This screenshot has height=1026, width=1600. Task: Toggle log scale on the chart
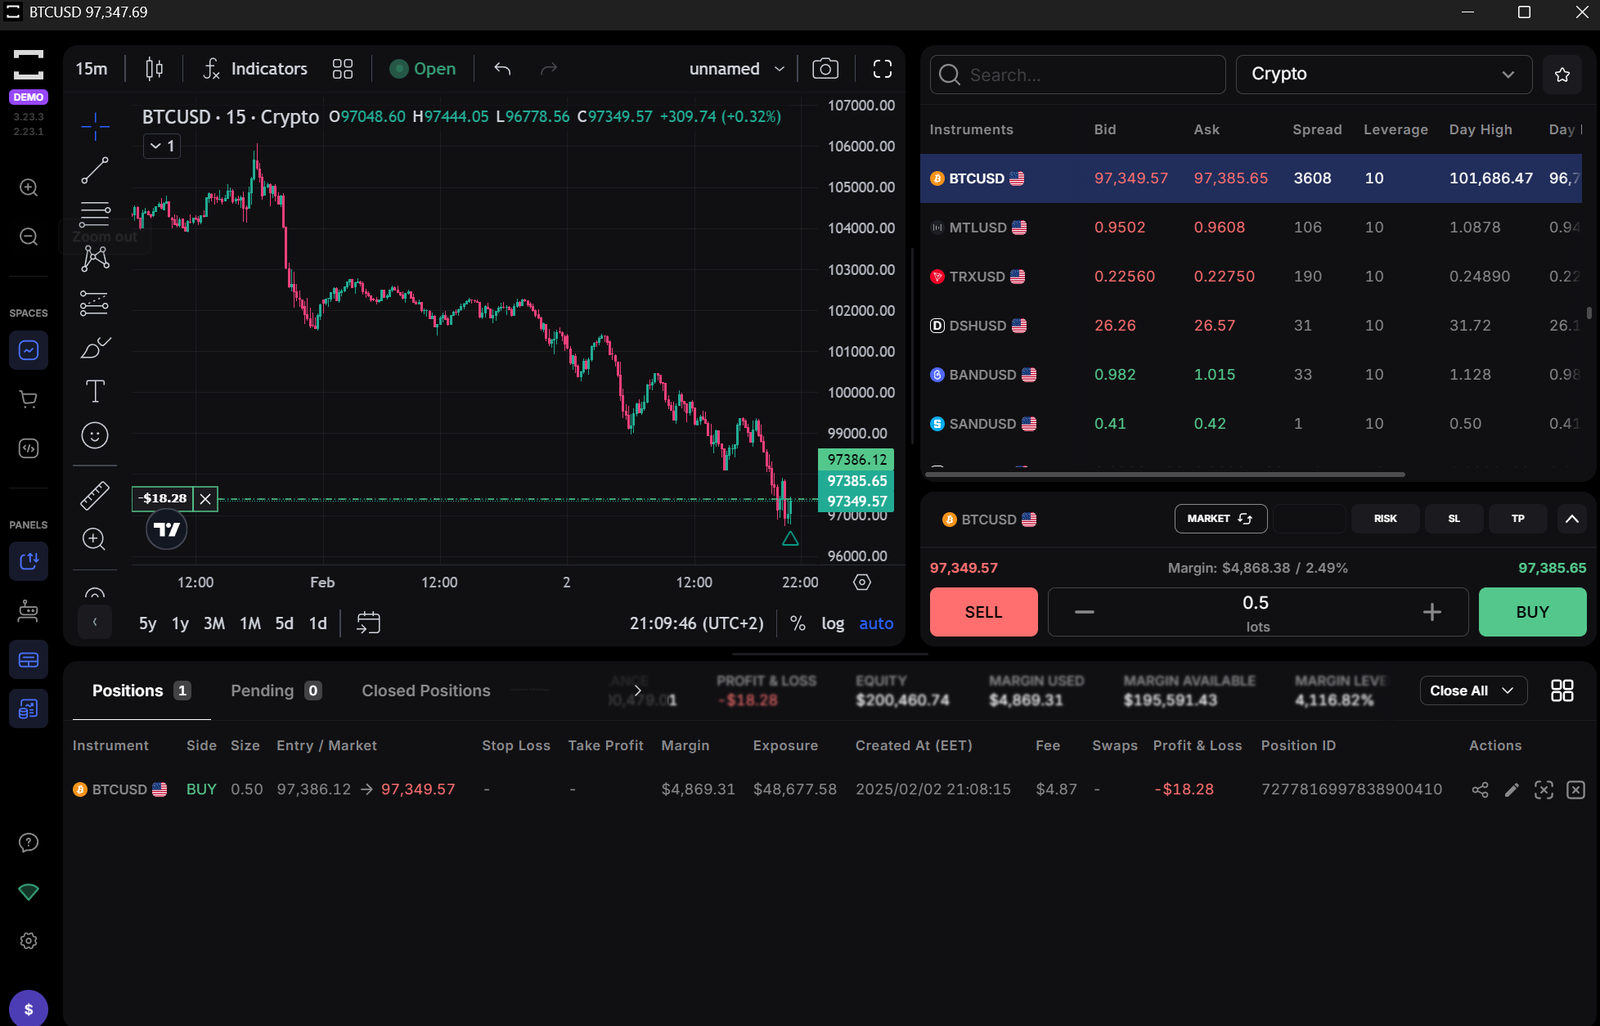coord(833,624)
